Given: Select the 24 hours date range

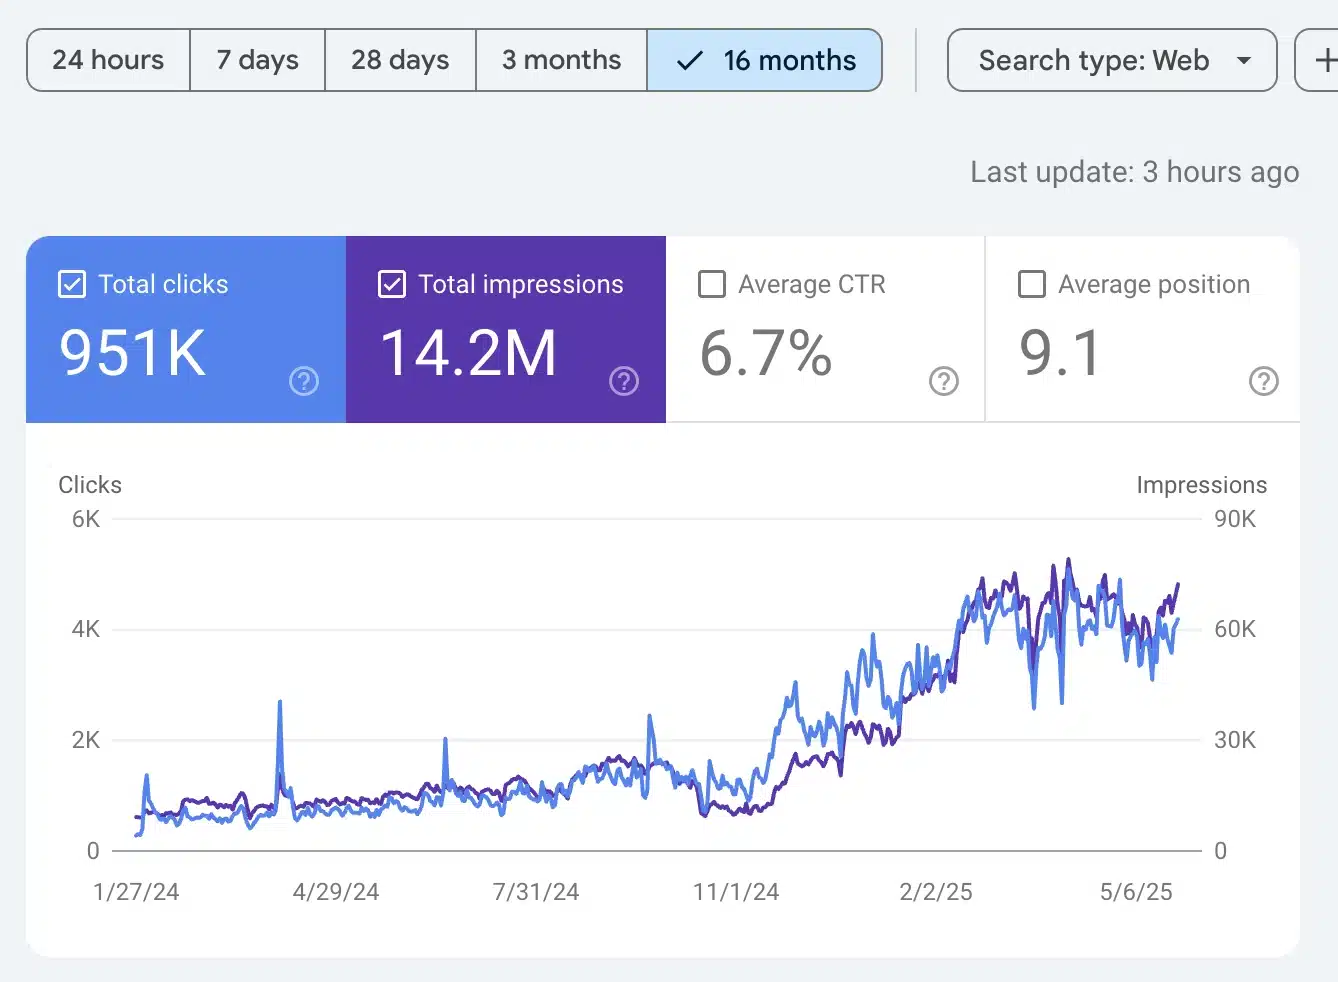Looking at the screenshot, I should pos(108,60).
